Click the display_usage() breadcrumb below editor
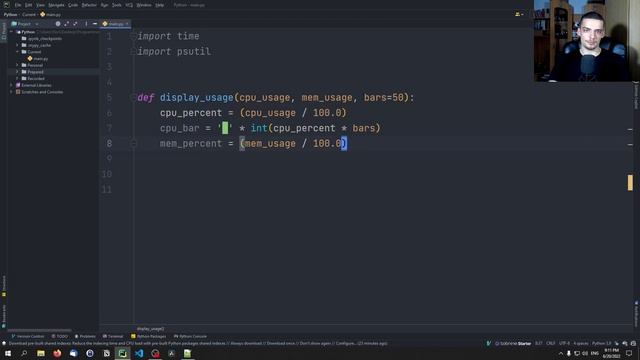The width and height of the screenshot is (640, 360). click(x=151, y=329)
